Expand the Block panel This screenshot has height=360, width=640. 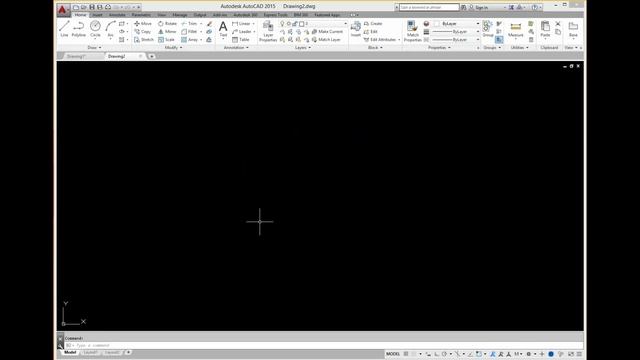click(x=375, y=48)
